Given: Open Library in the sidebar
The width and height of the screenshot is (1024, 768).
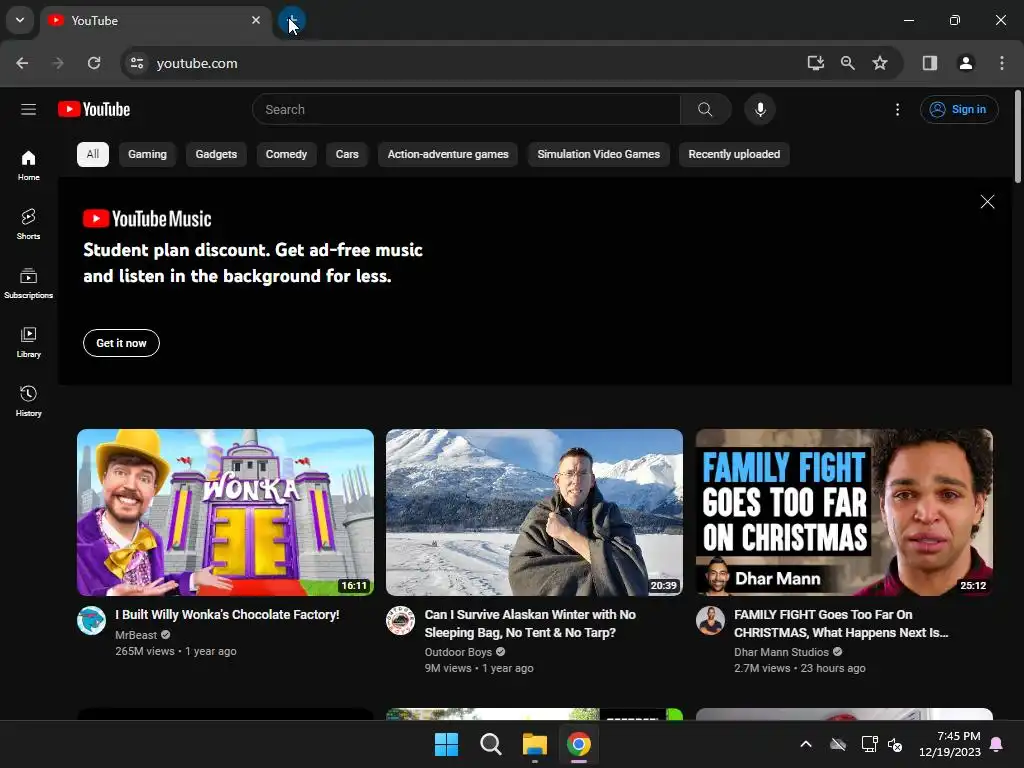Looking at the screenshot, I should point(28,342).
